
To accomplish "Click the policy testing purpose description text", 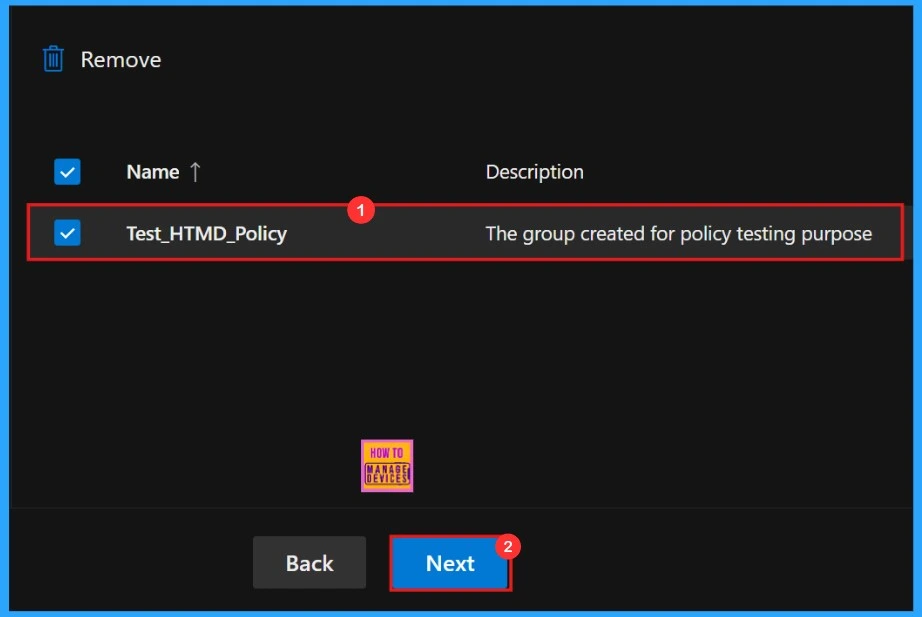I will tap(679, 234).
